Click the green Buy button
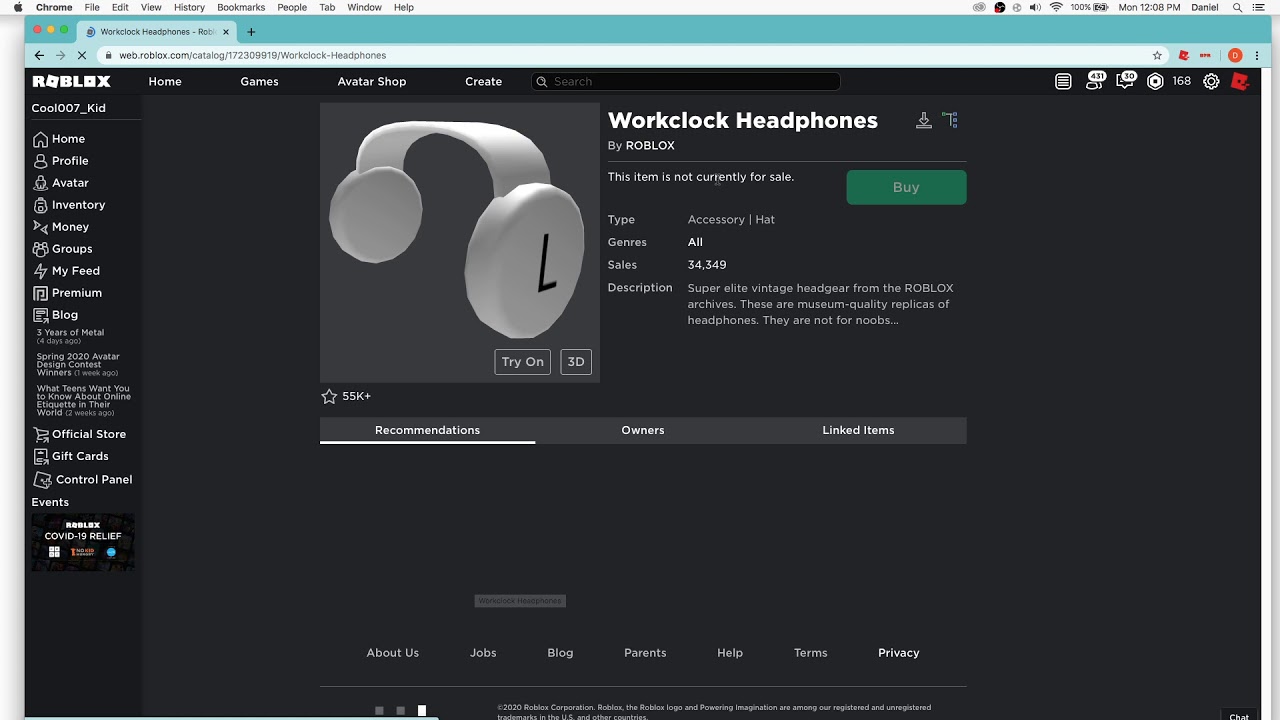The height and width of the screenshot is (720, 1280). [906, 187]
